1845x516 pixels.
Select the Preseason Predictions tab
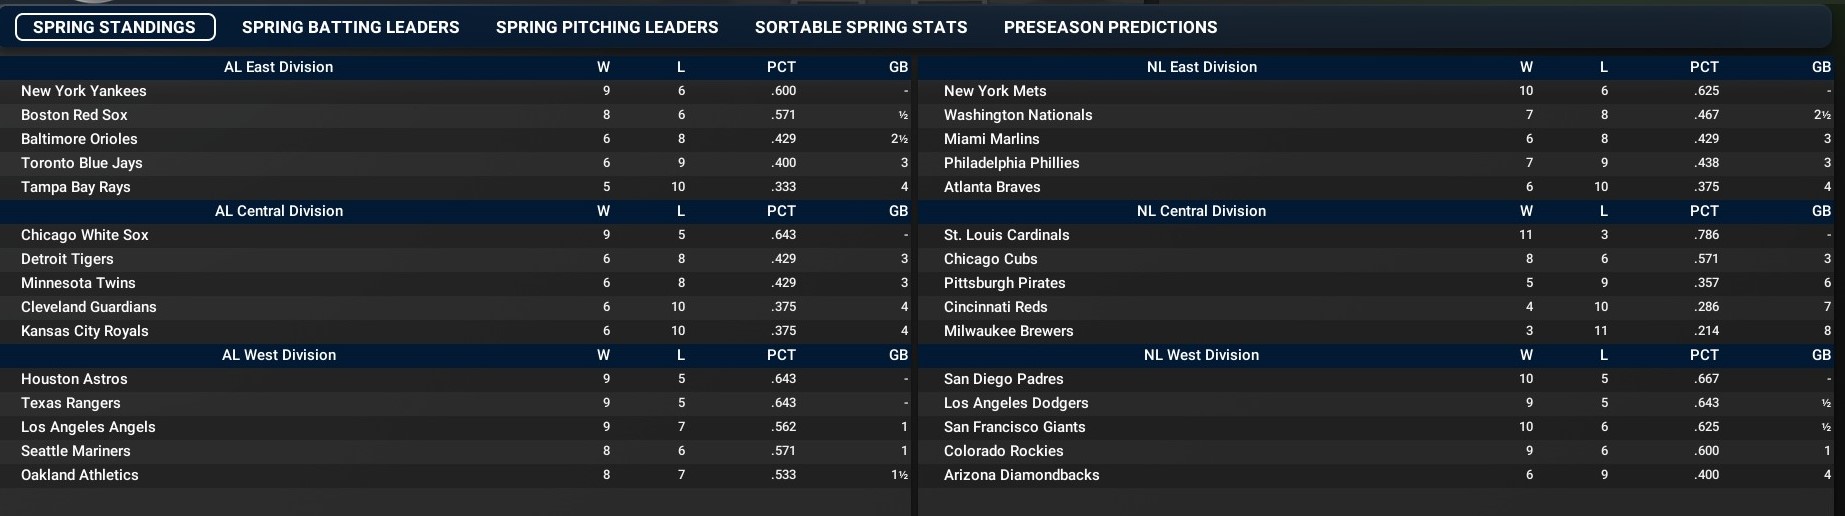(1110, 27)
